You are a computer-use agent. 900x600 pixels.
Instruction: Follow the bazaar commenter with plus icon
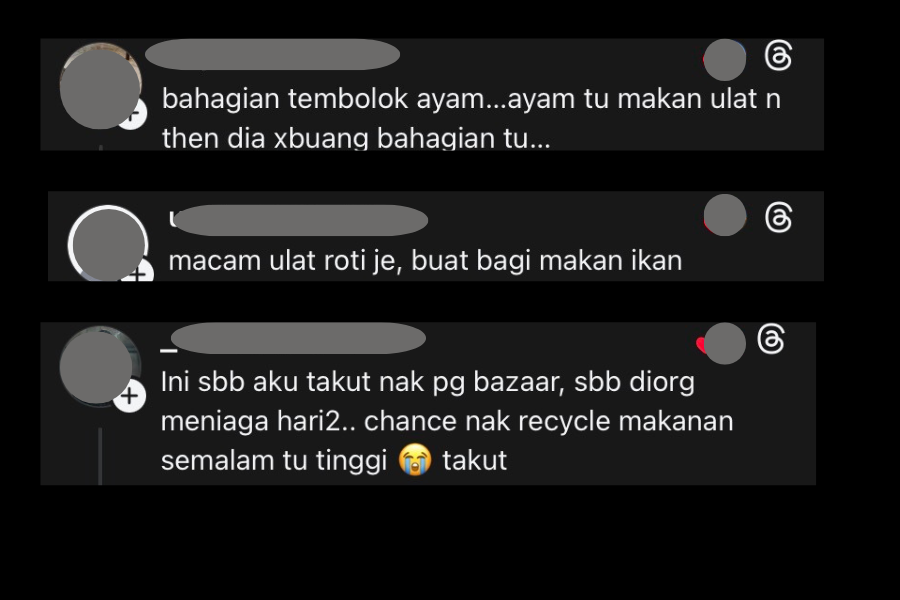[129, 396]
